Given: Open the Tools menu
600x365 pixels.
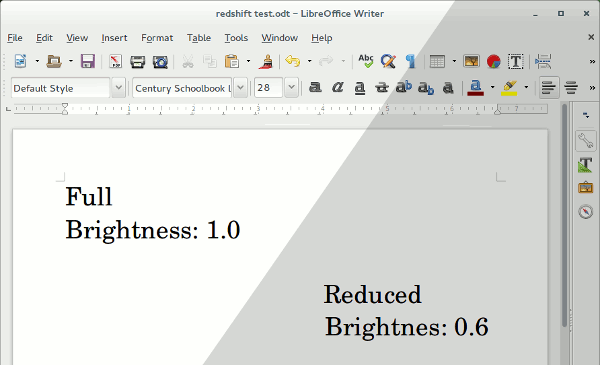Looking at the screenshot, I should click(236, 38).
